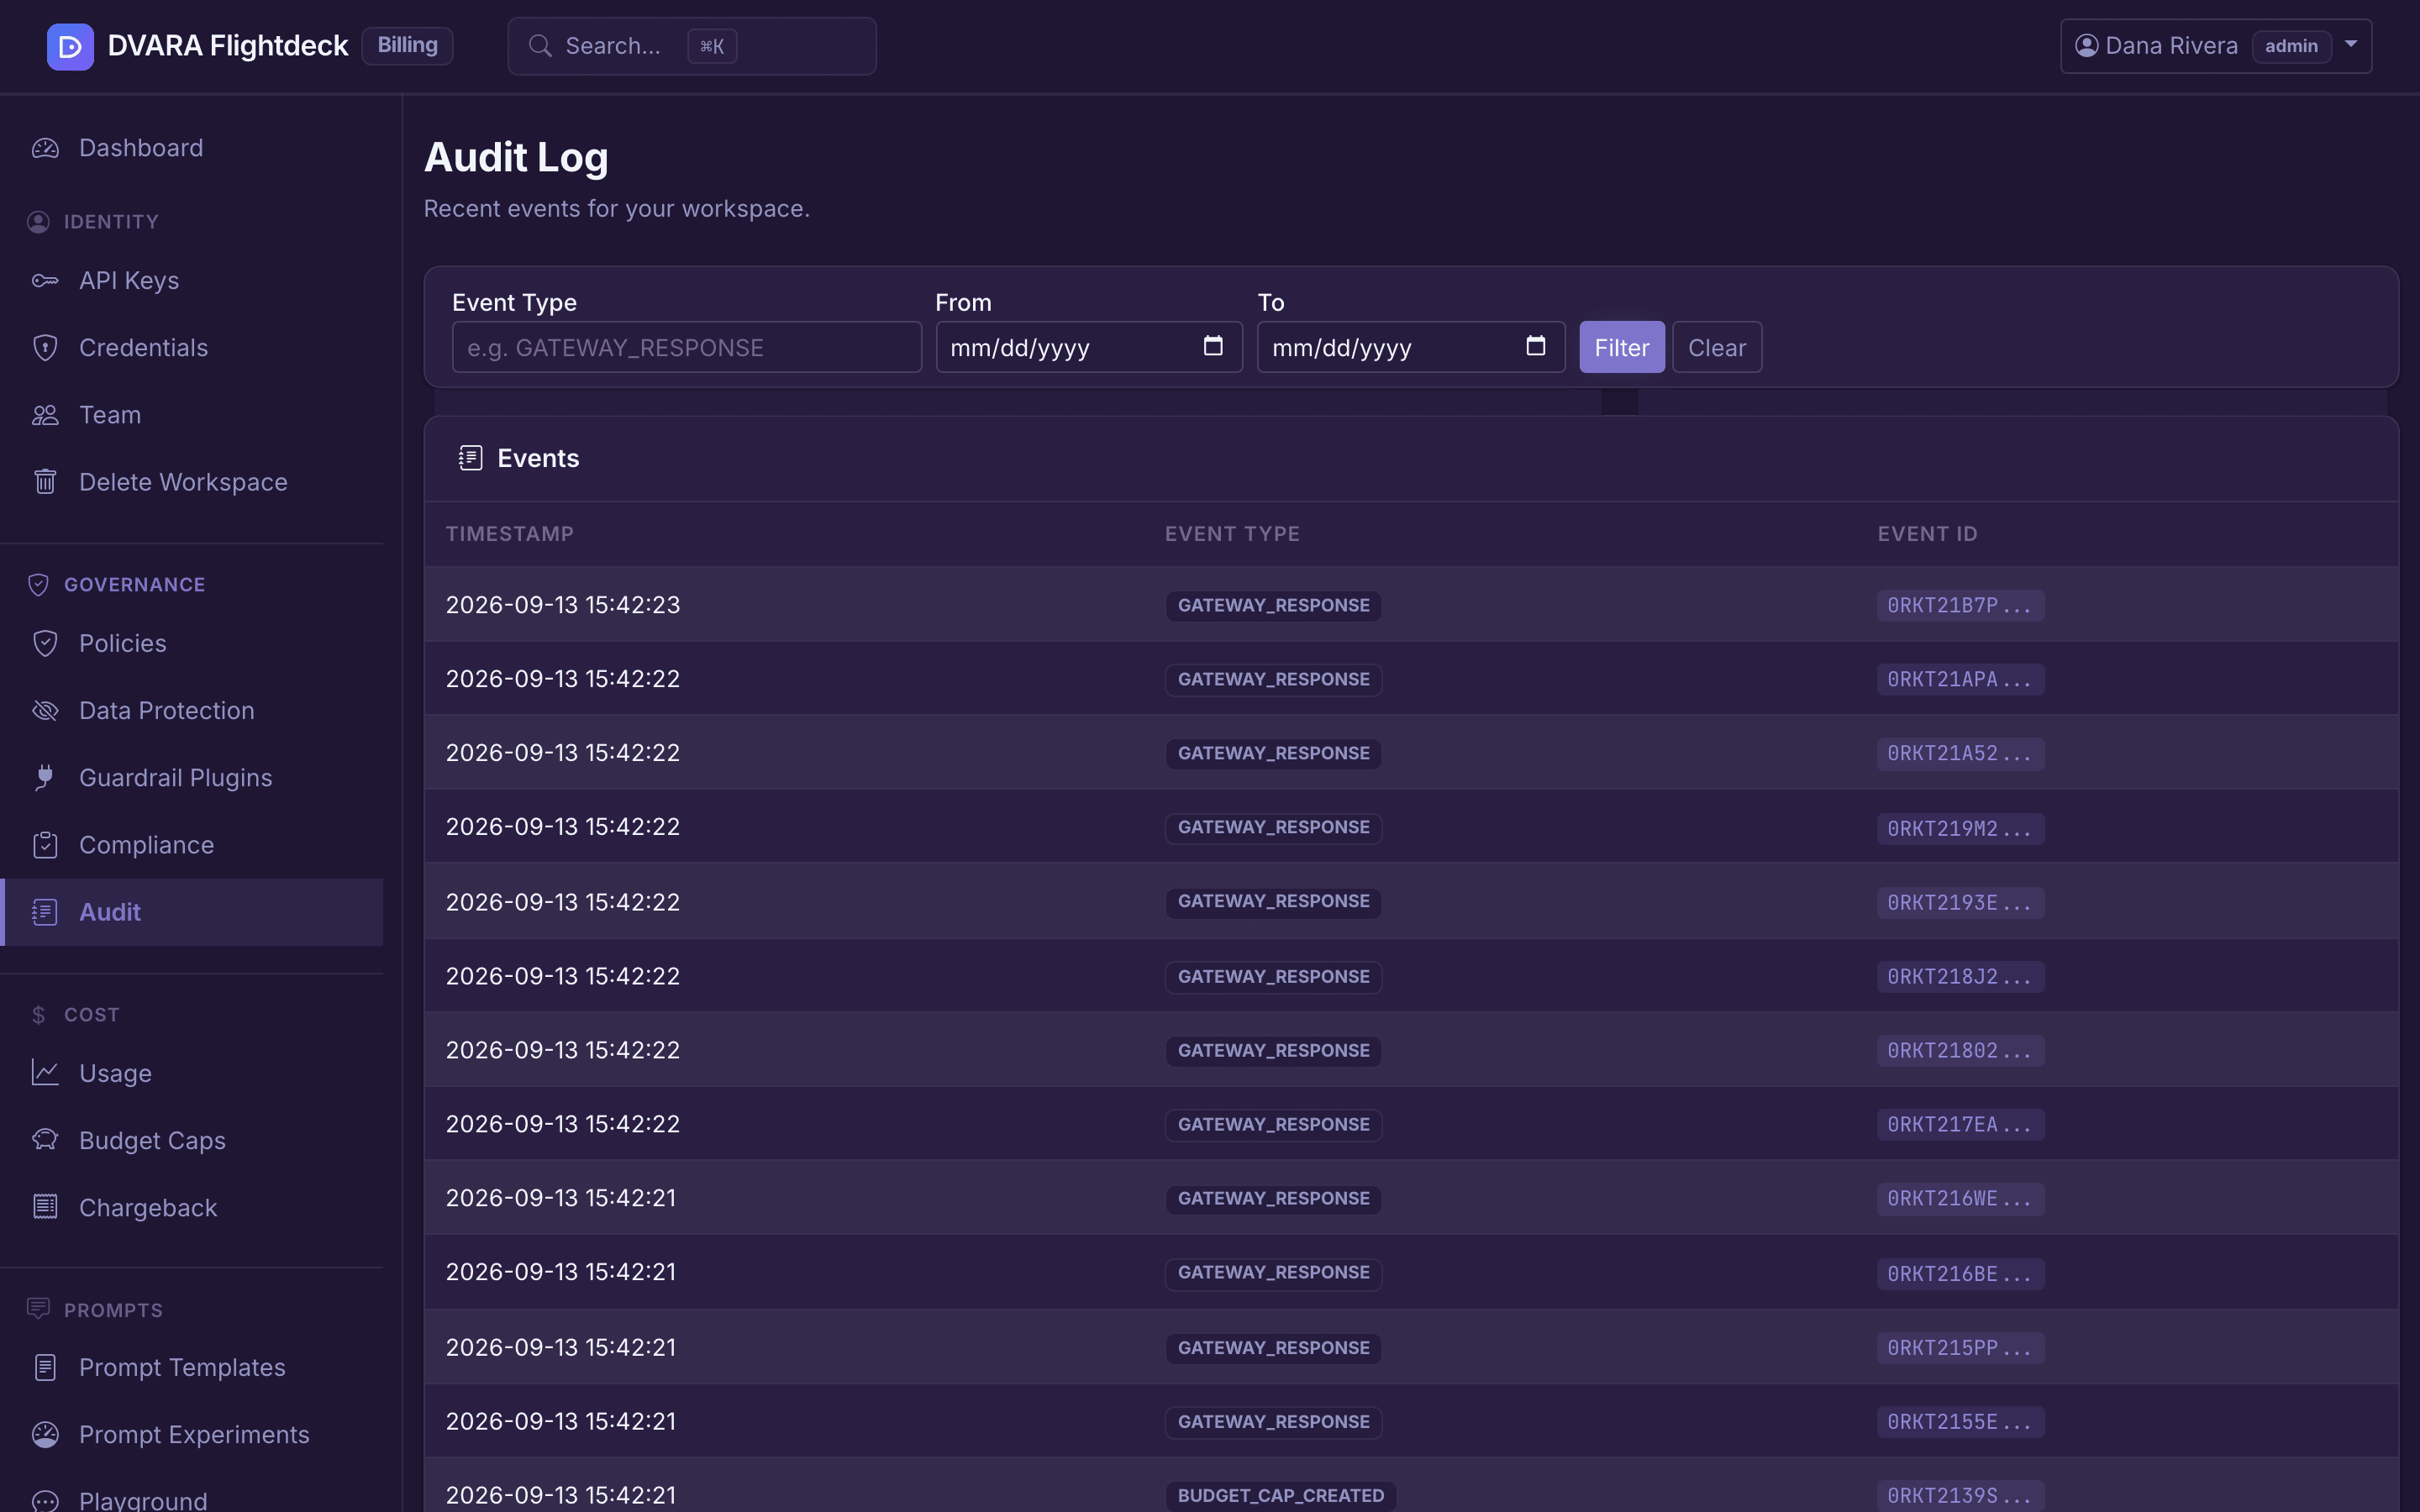This screenshot has width=2420, height=1512.
Task: Click the search magnifier icon
Action: coord(540,46)
